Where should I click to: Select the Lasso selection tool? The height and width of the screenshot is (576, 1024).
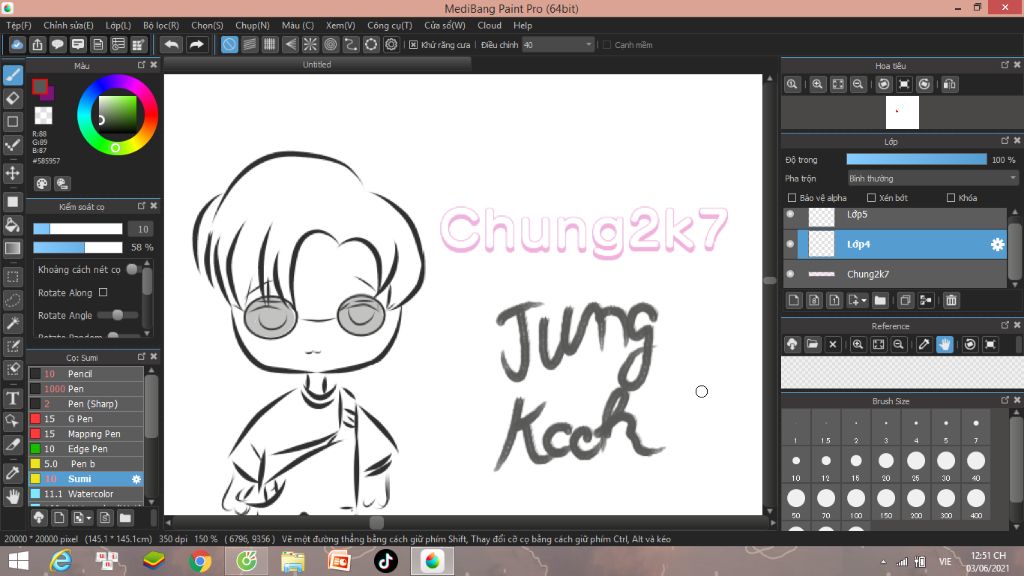click(x=13, y=300)
